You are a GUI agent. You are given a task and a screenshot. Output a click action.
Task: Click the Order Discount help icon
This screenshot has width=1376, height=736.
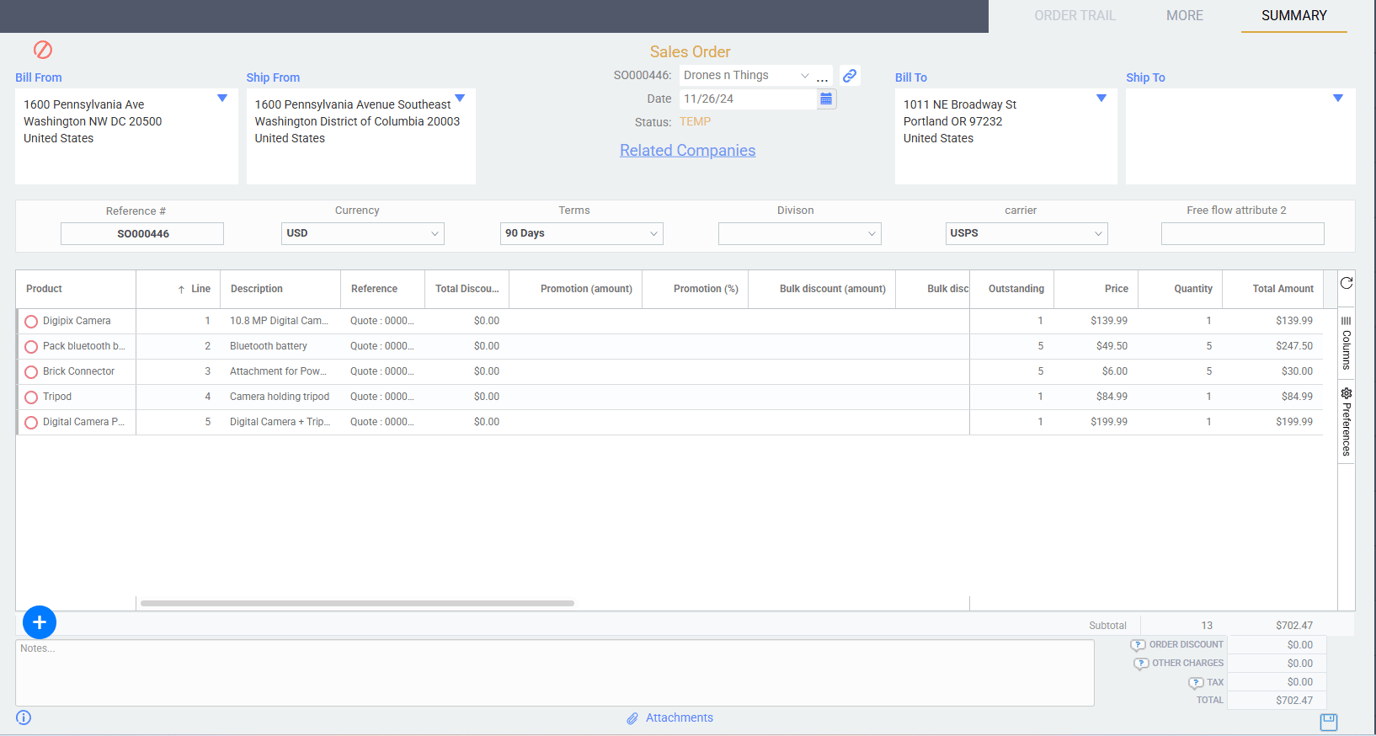click(1138, 645)
